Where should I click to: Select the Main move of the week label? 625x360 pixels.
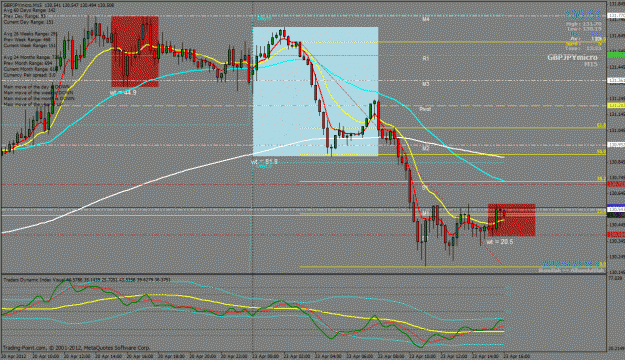coord(38,92)
